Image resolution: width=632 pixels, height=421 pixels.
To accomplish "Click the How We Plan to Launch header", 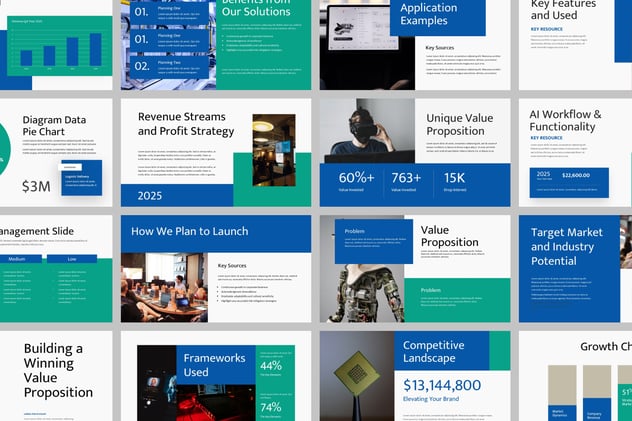I will pos(188,231).
